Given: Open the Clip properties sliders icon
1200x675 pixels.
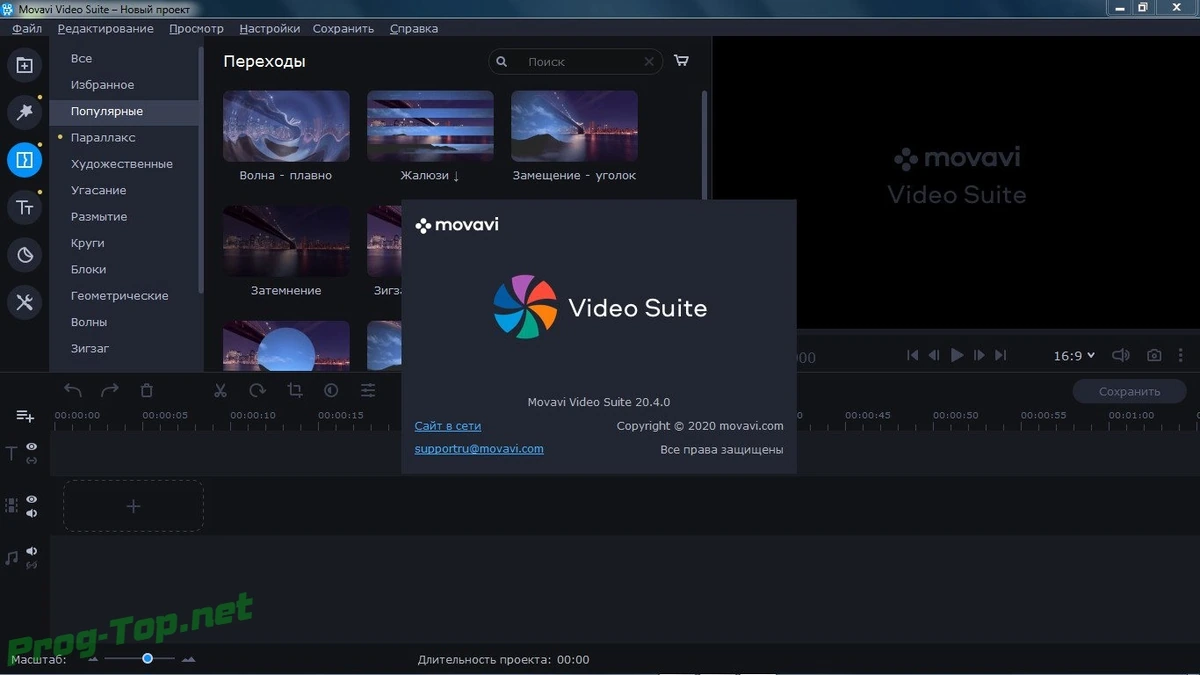Looking at the screenshot, I should (x=368, y=390).
